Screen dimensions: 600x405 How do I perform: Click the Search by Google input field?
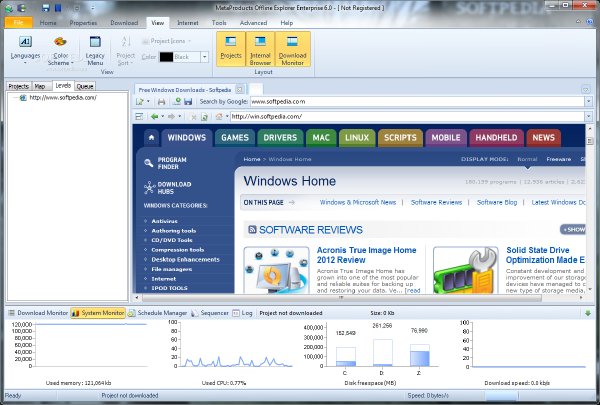(417, 102)
